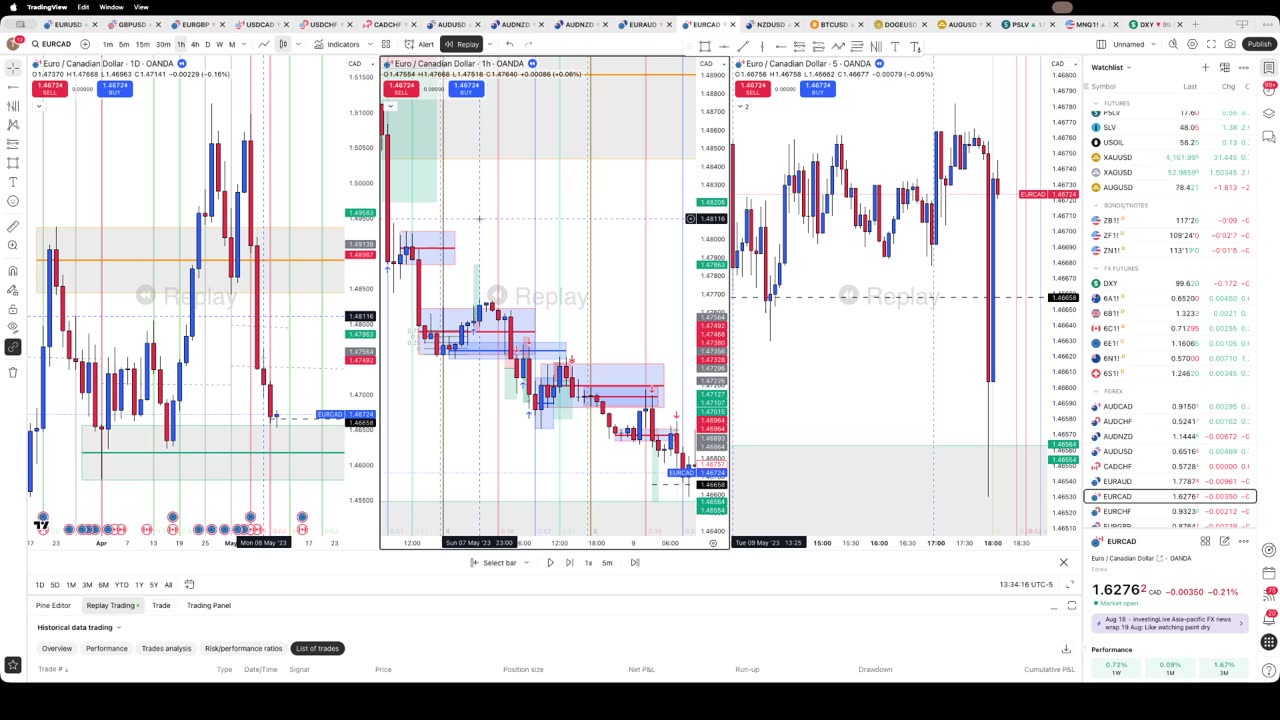Screen dimensions: 1280x720
Task: Open timeframe interval dropdown chevron
Action: pos(245,44)
